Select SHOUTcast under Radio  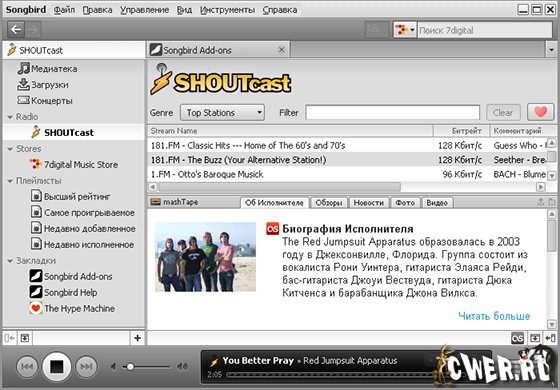74,132
